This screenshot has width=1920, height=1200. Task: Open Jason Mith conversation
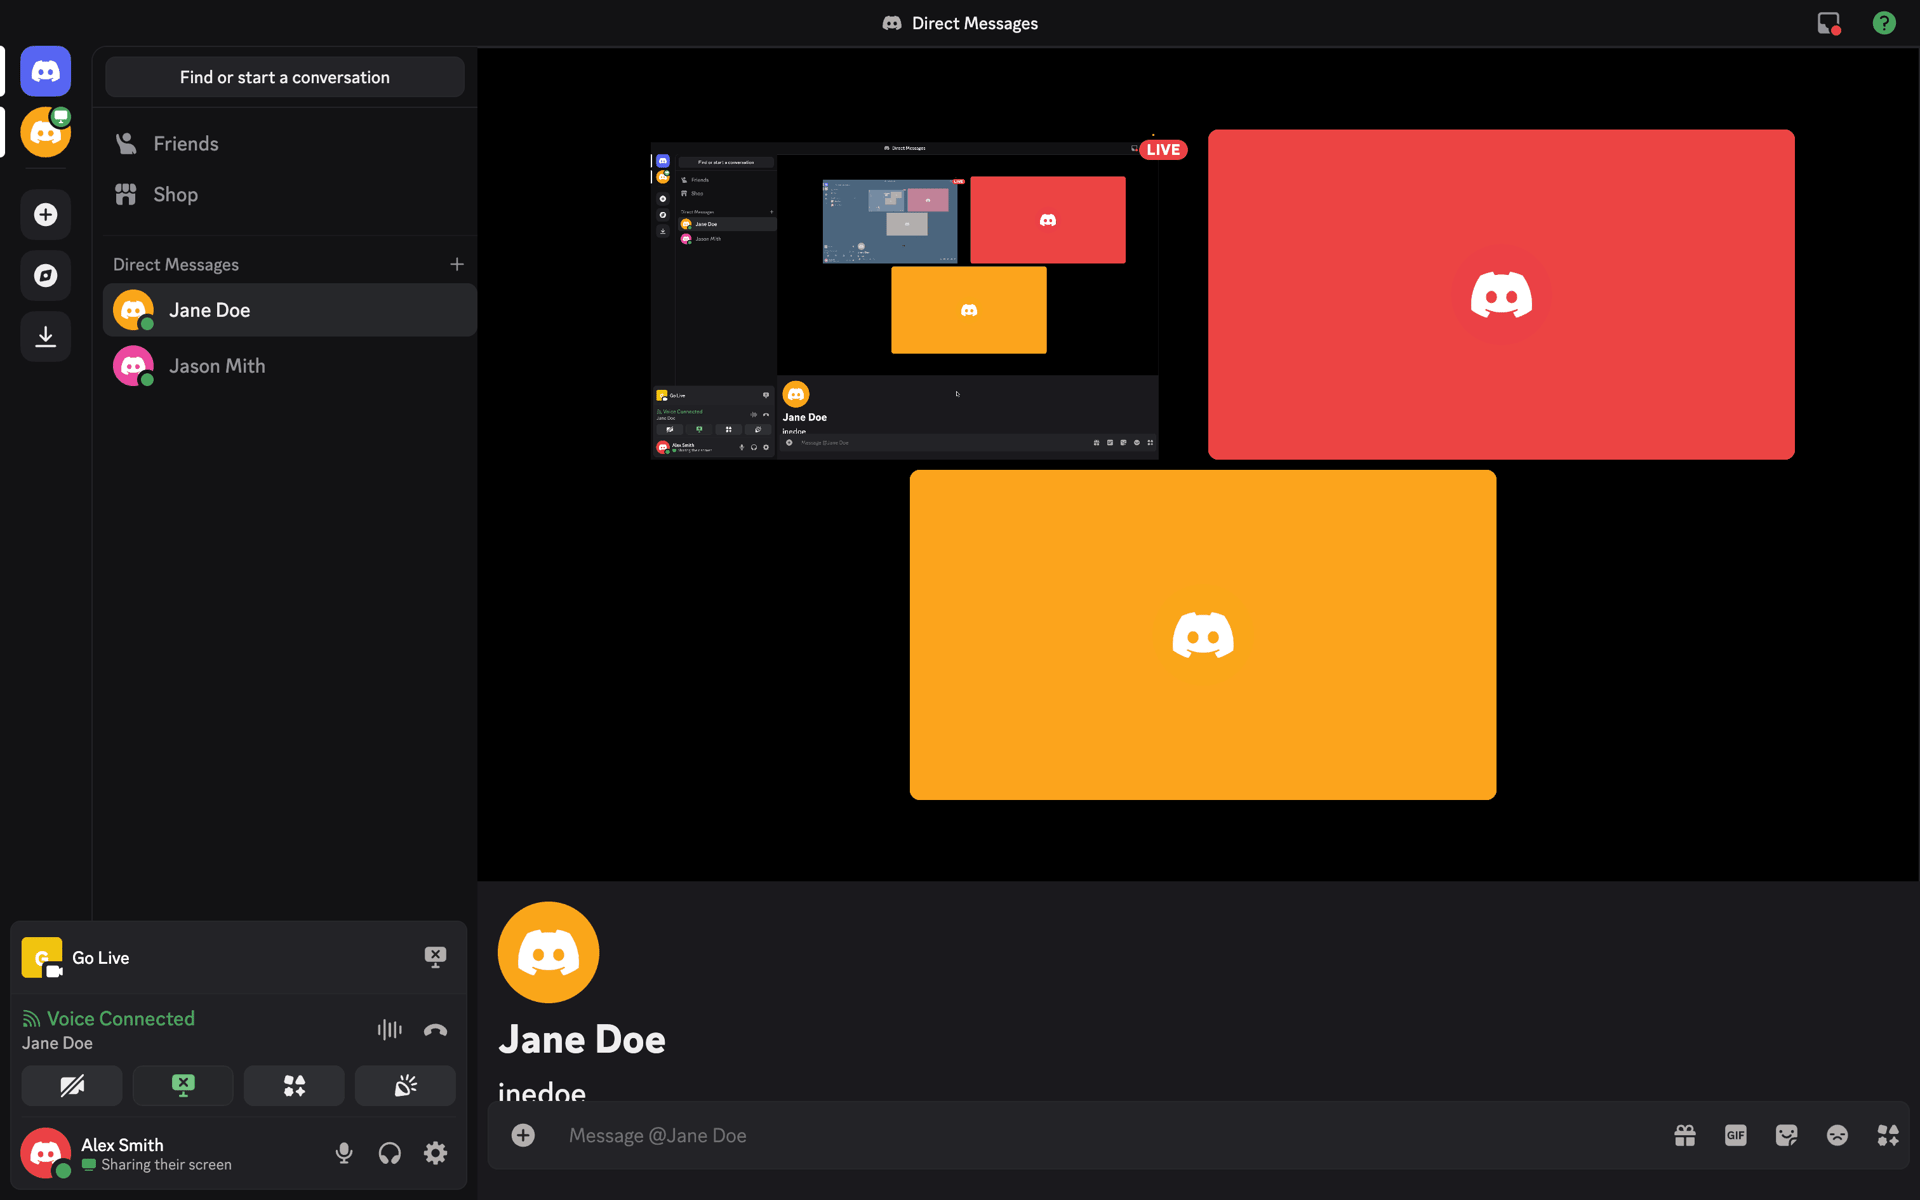(289, 366)
